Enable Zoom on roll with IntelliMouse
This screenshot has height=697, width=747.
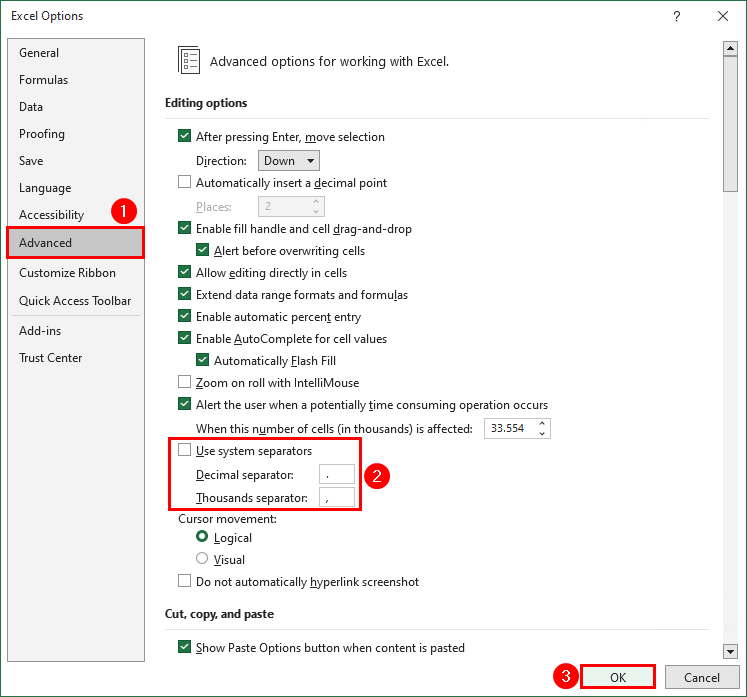[x=184, y=382]
